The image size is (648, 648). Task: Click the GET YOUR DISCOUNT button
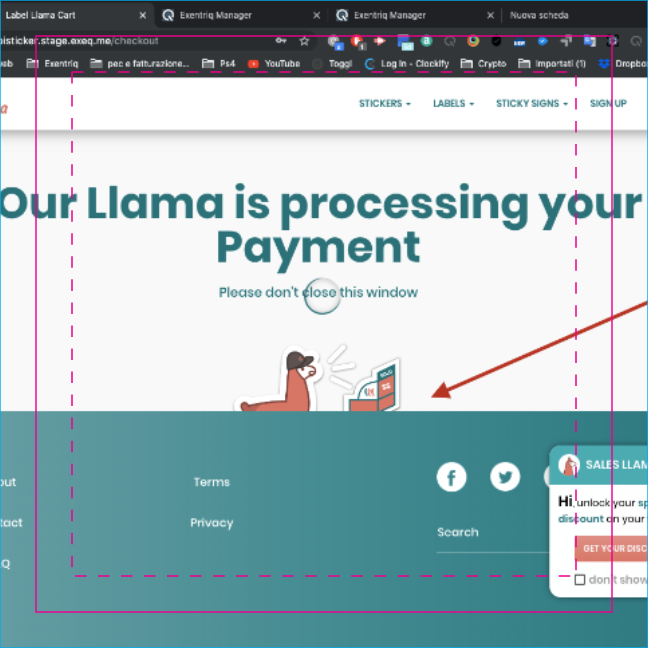(x=612, y=548)
